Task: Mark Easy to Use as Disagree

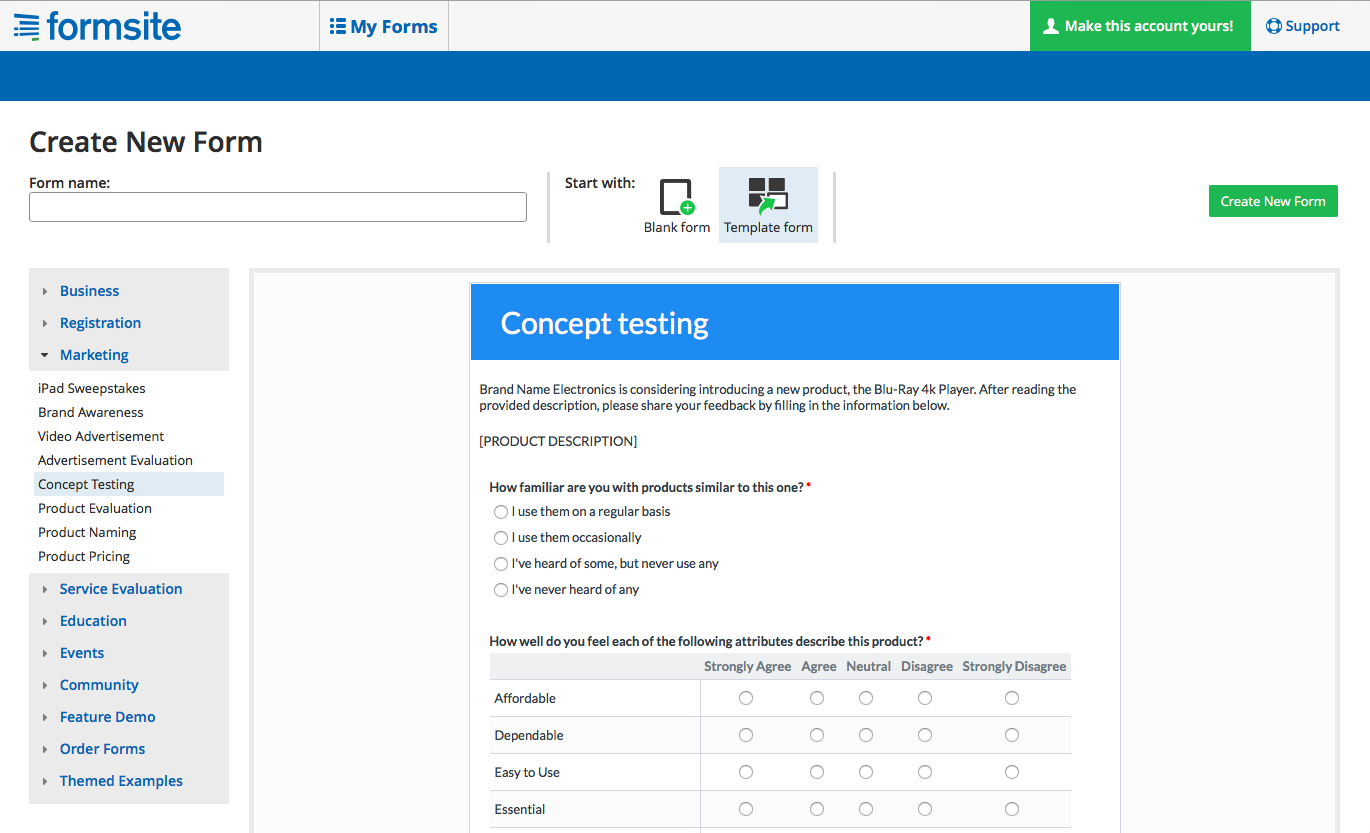Action: pos(925,772)
